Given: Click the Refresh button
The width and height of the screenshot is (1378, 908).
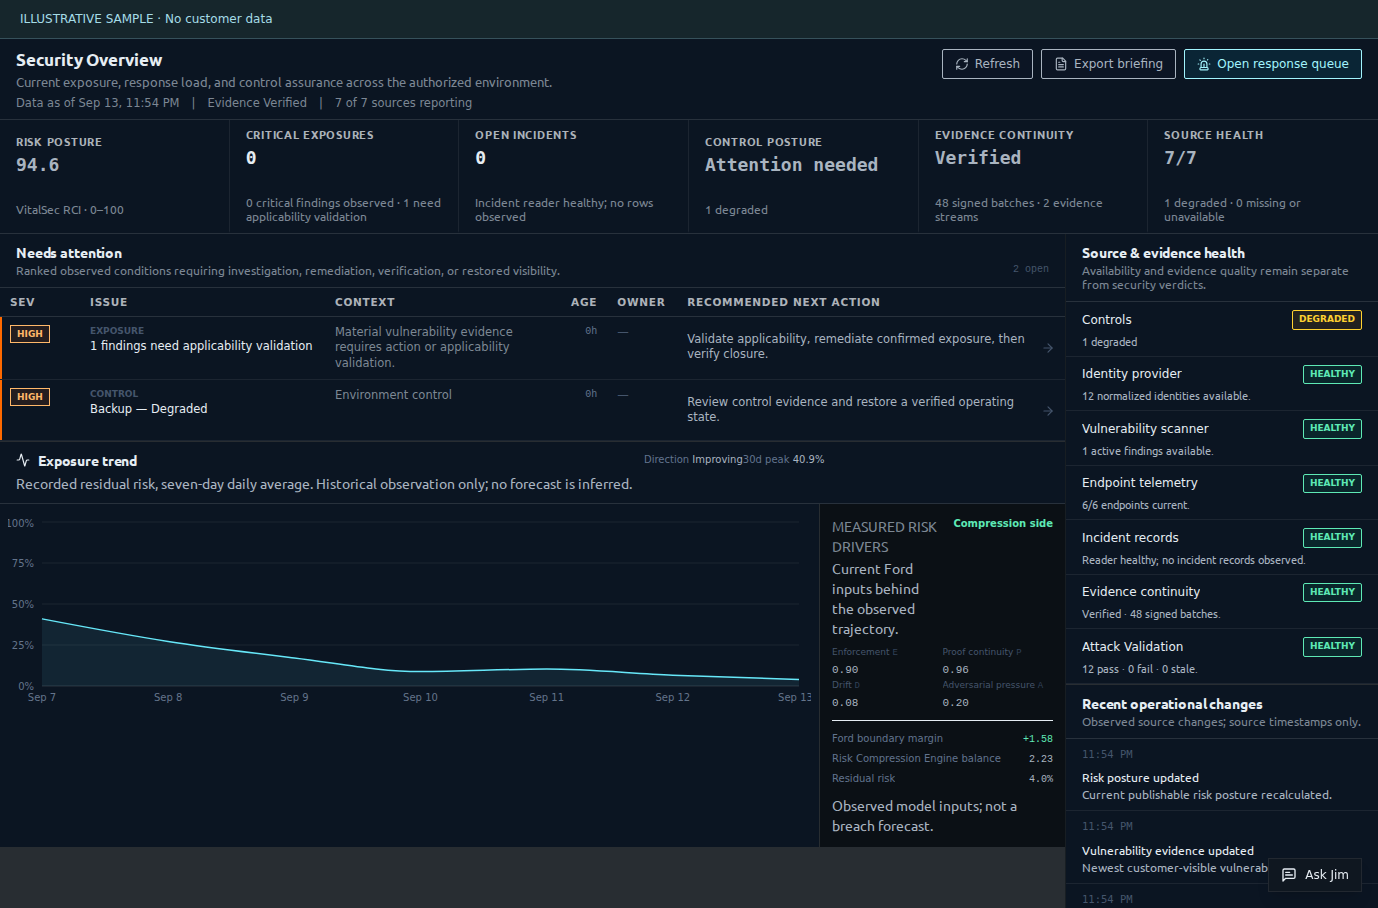Looking at the screenshot, I should pyautogui.click(x=987, y=64).
